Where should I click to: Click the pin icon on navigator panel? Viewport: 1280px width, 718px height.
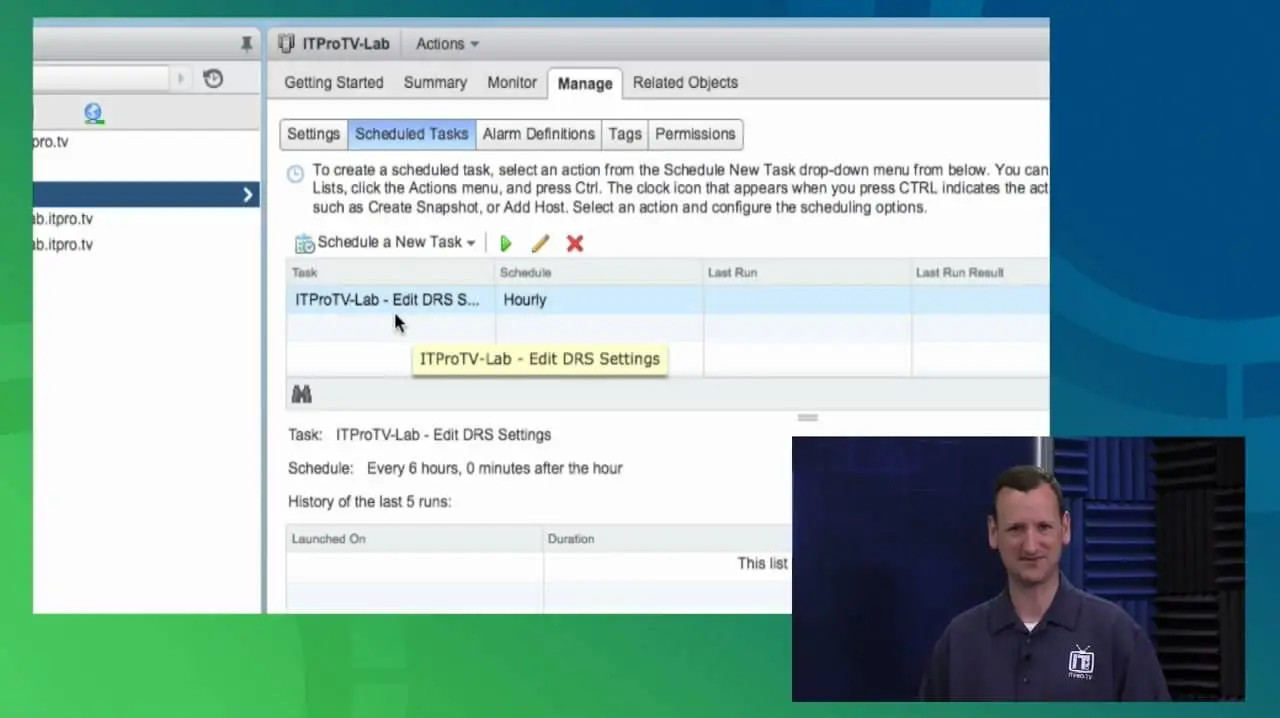click(x=246, y=44)
